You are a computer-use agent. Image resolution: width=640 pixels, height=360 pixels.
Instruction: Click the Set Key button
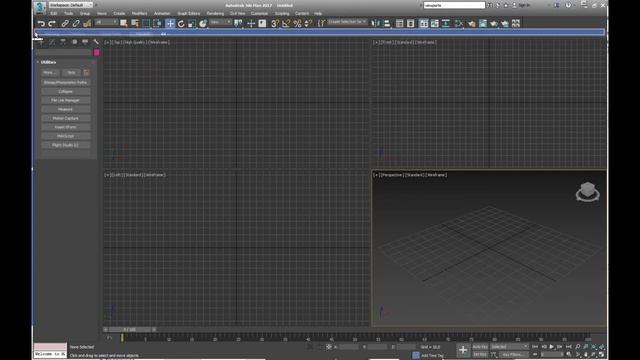pyautogui.click(x=480, y=354)
